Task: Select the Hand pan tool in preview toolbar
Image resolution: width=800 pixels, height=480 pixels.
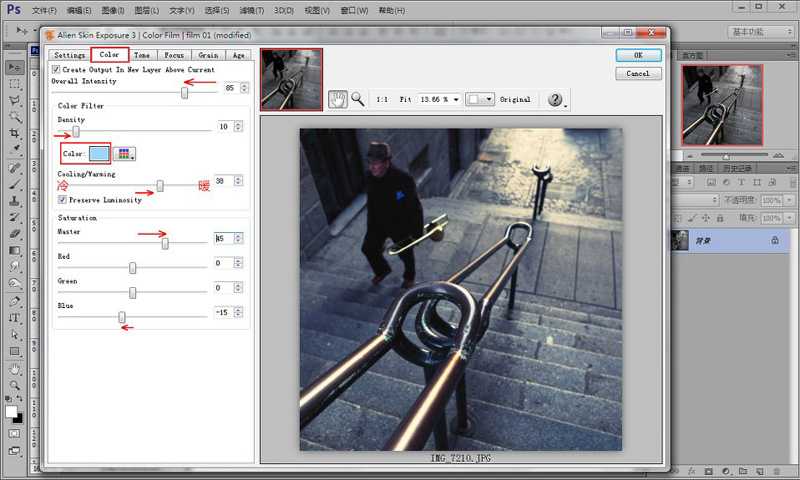Action: 338,99
